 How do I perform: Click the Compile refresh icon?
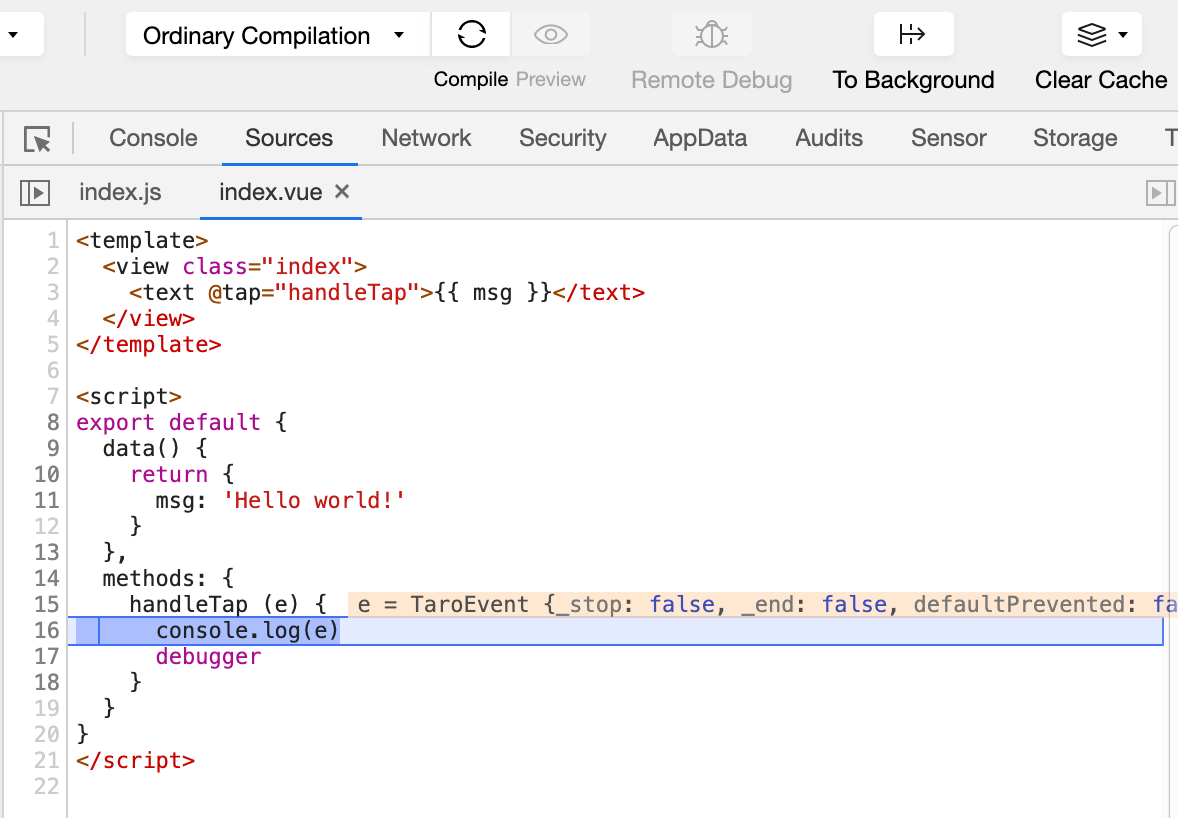471,35
